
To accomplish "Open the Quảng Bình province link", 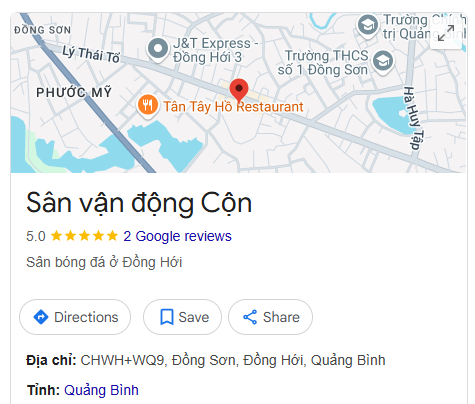I will click(x=101, y=390).
